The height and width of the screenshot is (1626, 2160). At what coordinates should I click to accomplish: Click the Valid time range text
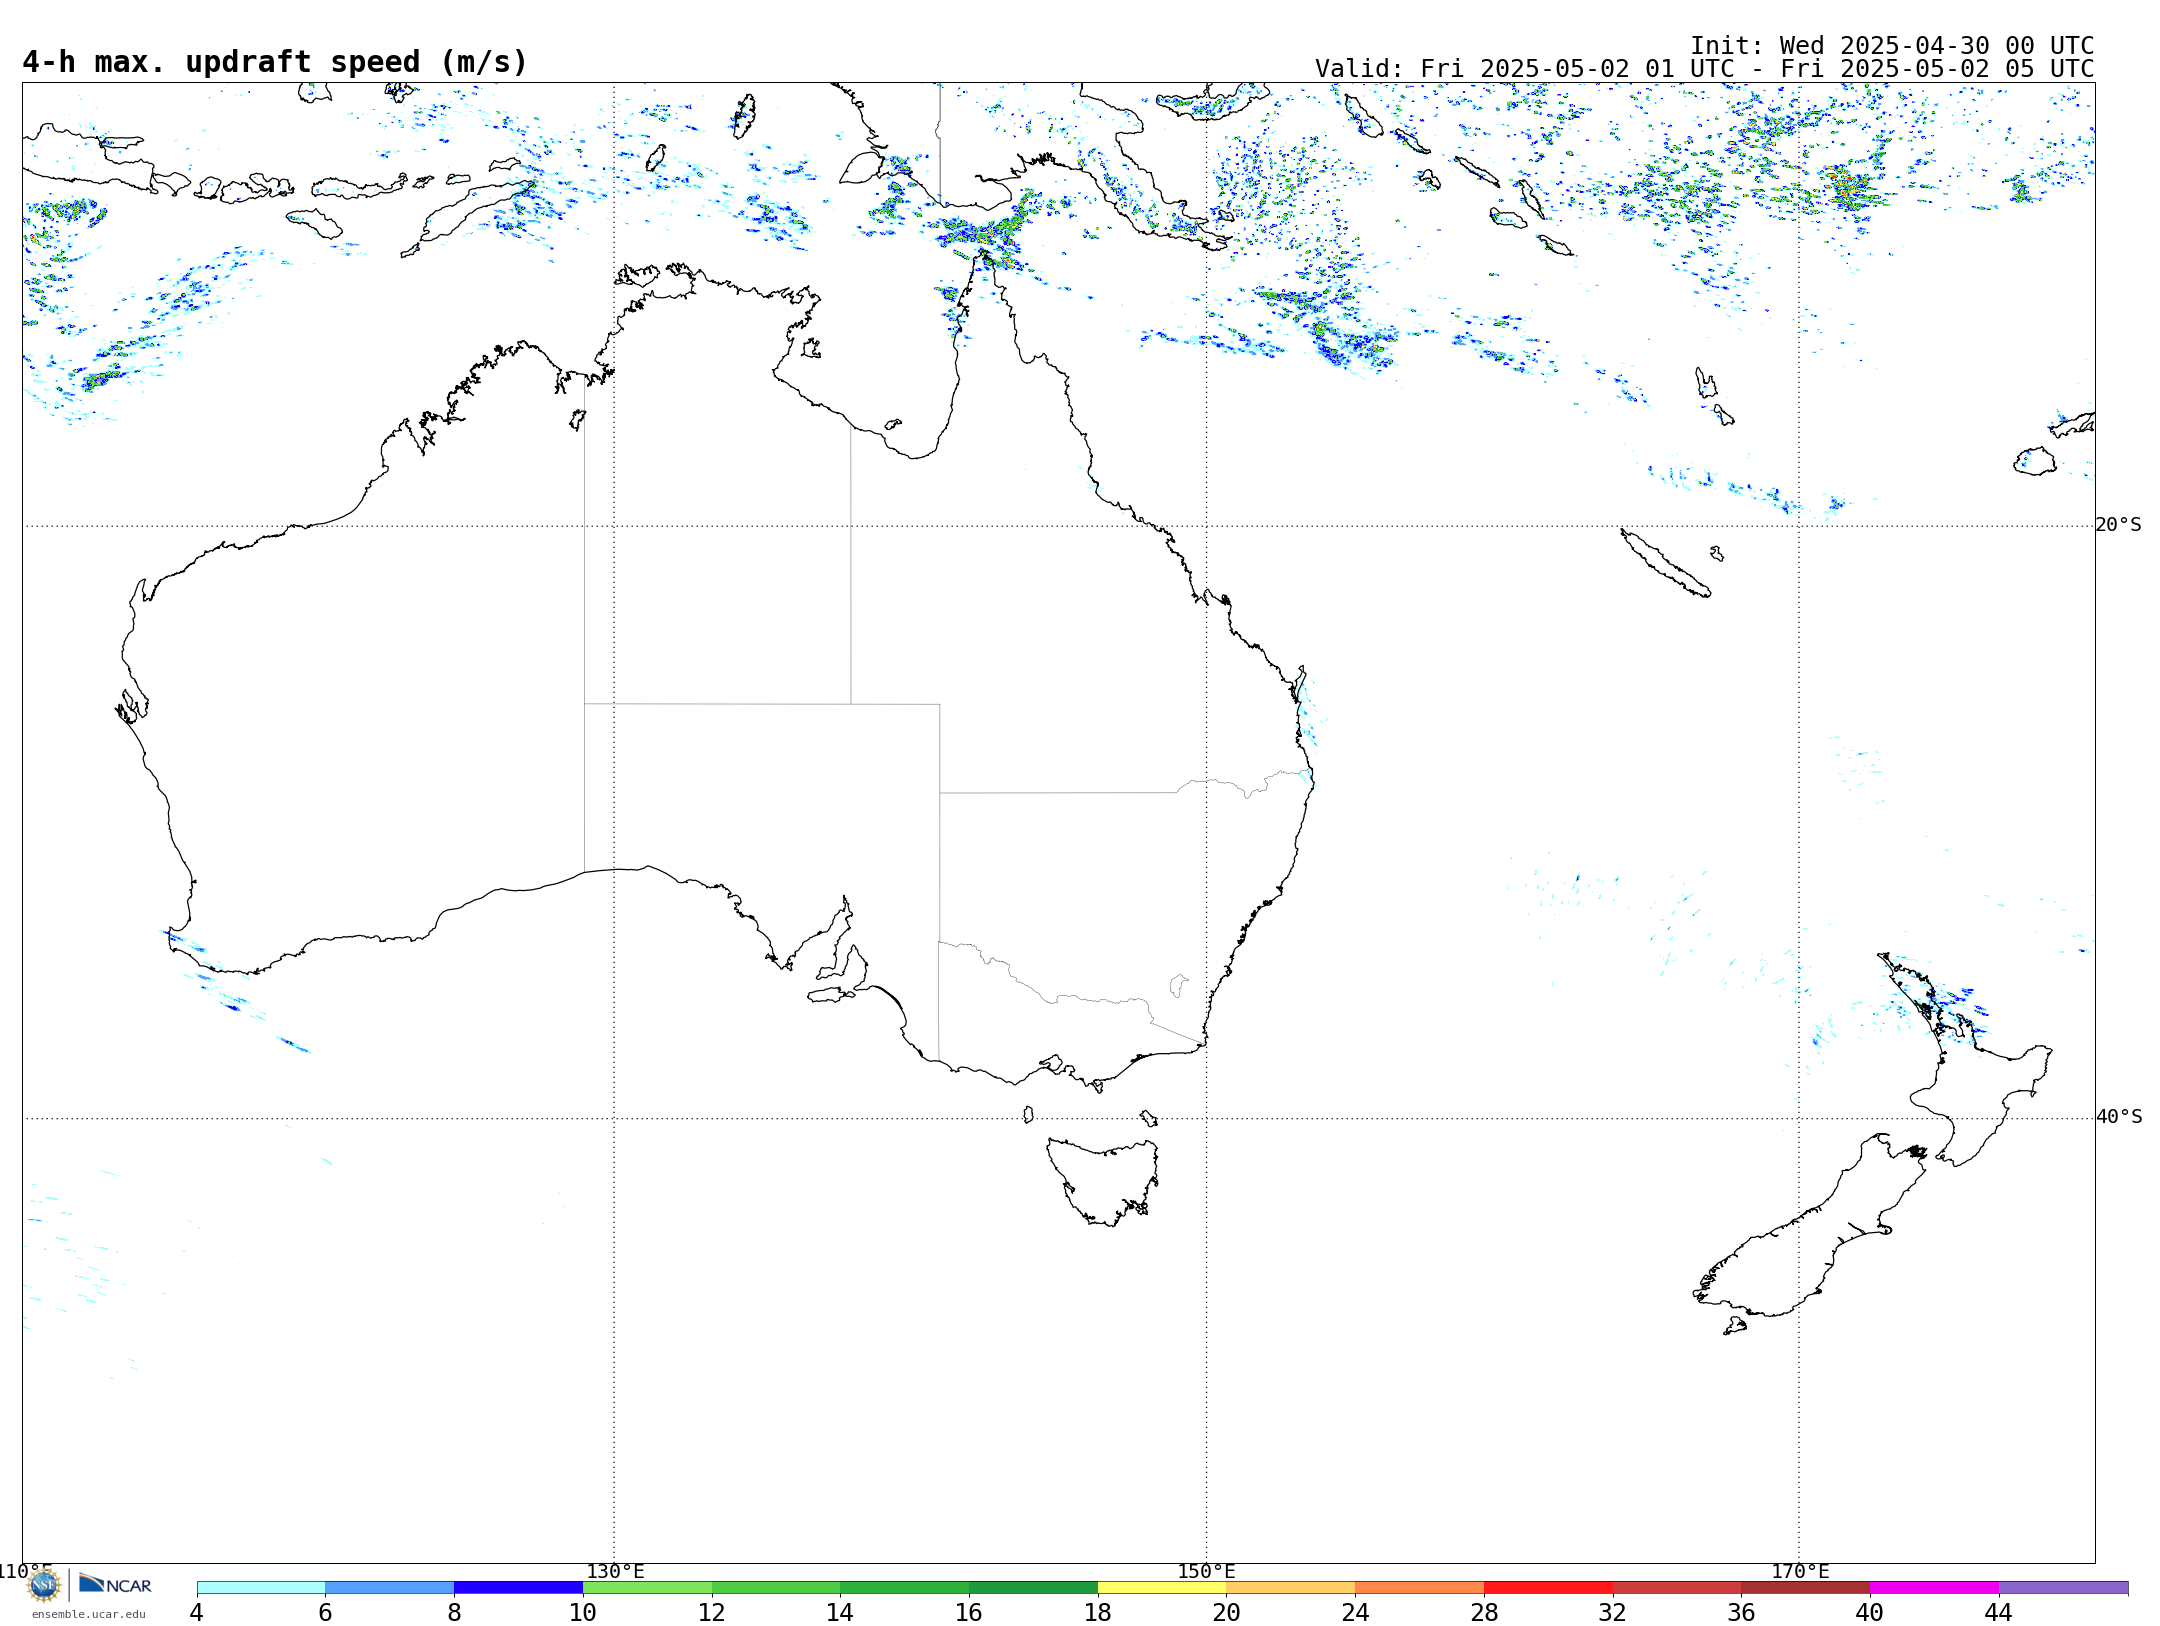[1704, 69]
